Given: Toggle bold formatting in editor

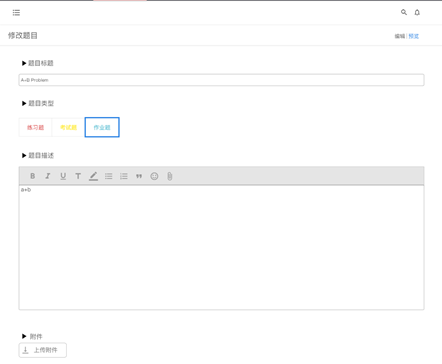Looking at the screenshot, I should tap(32, 176).
